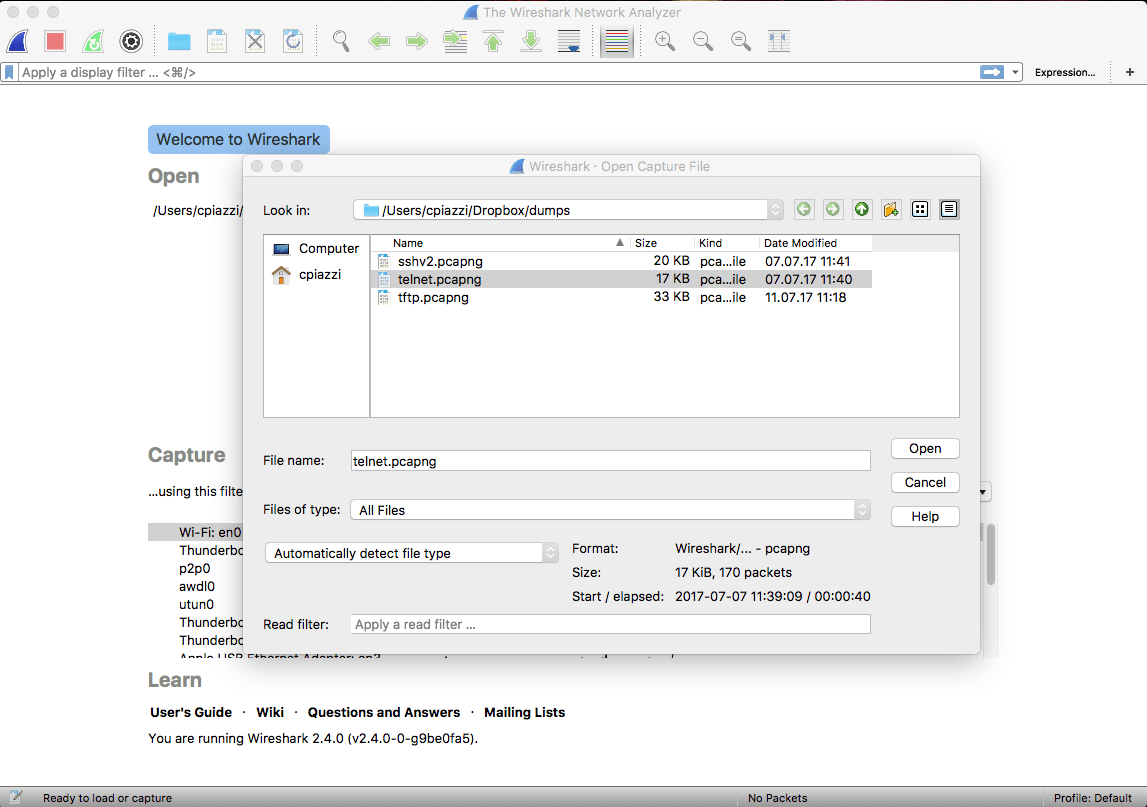Create a new folder in the dialog
1147x807 pixels.
[x=891, y=210]
